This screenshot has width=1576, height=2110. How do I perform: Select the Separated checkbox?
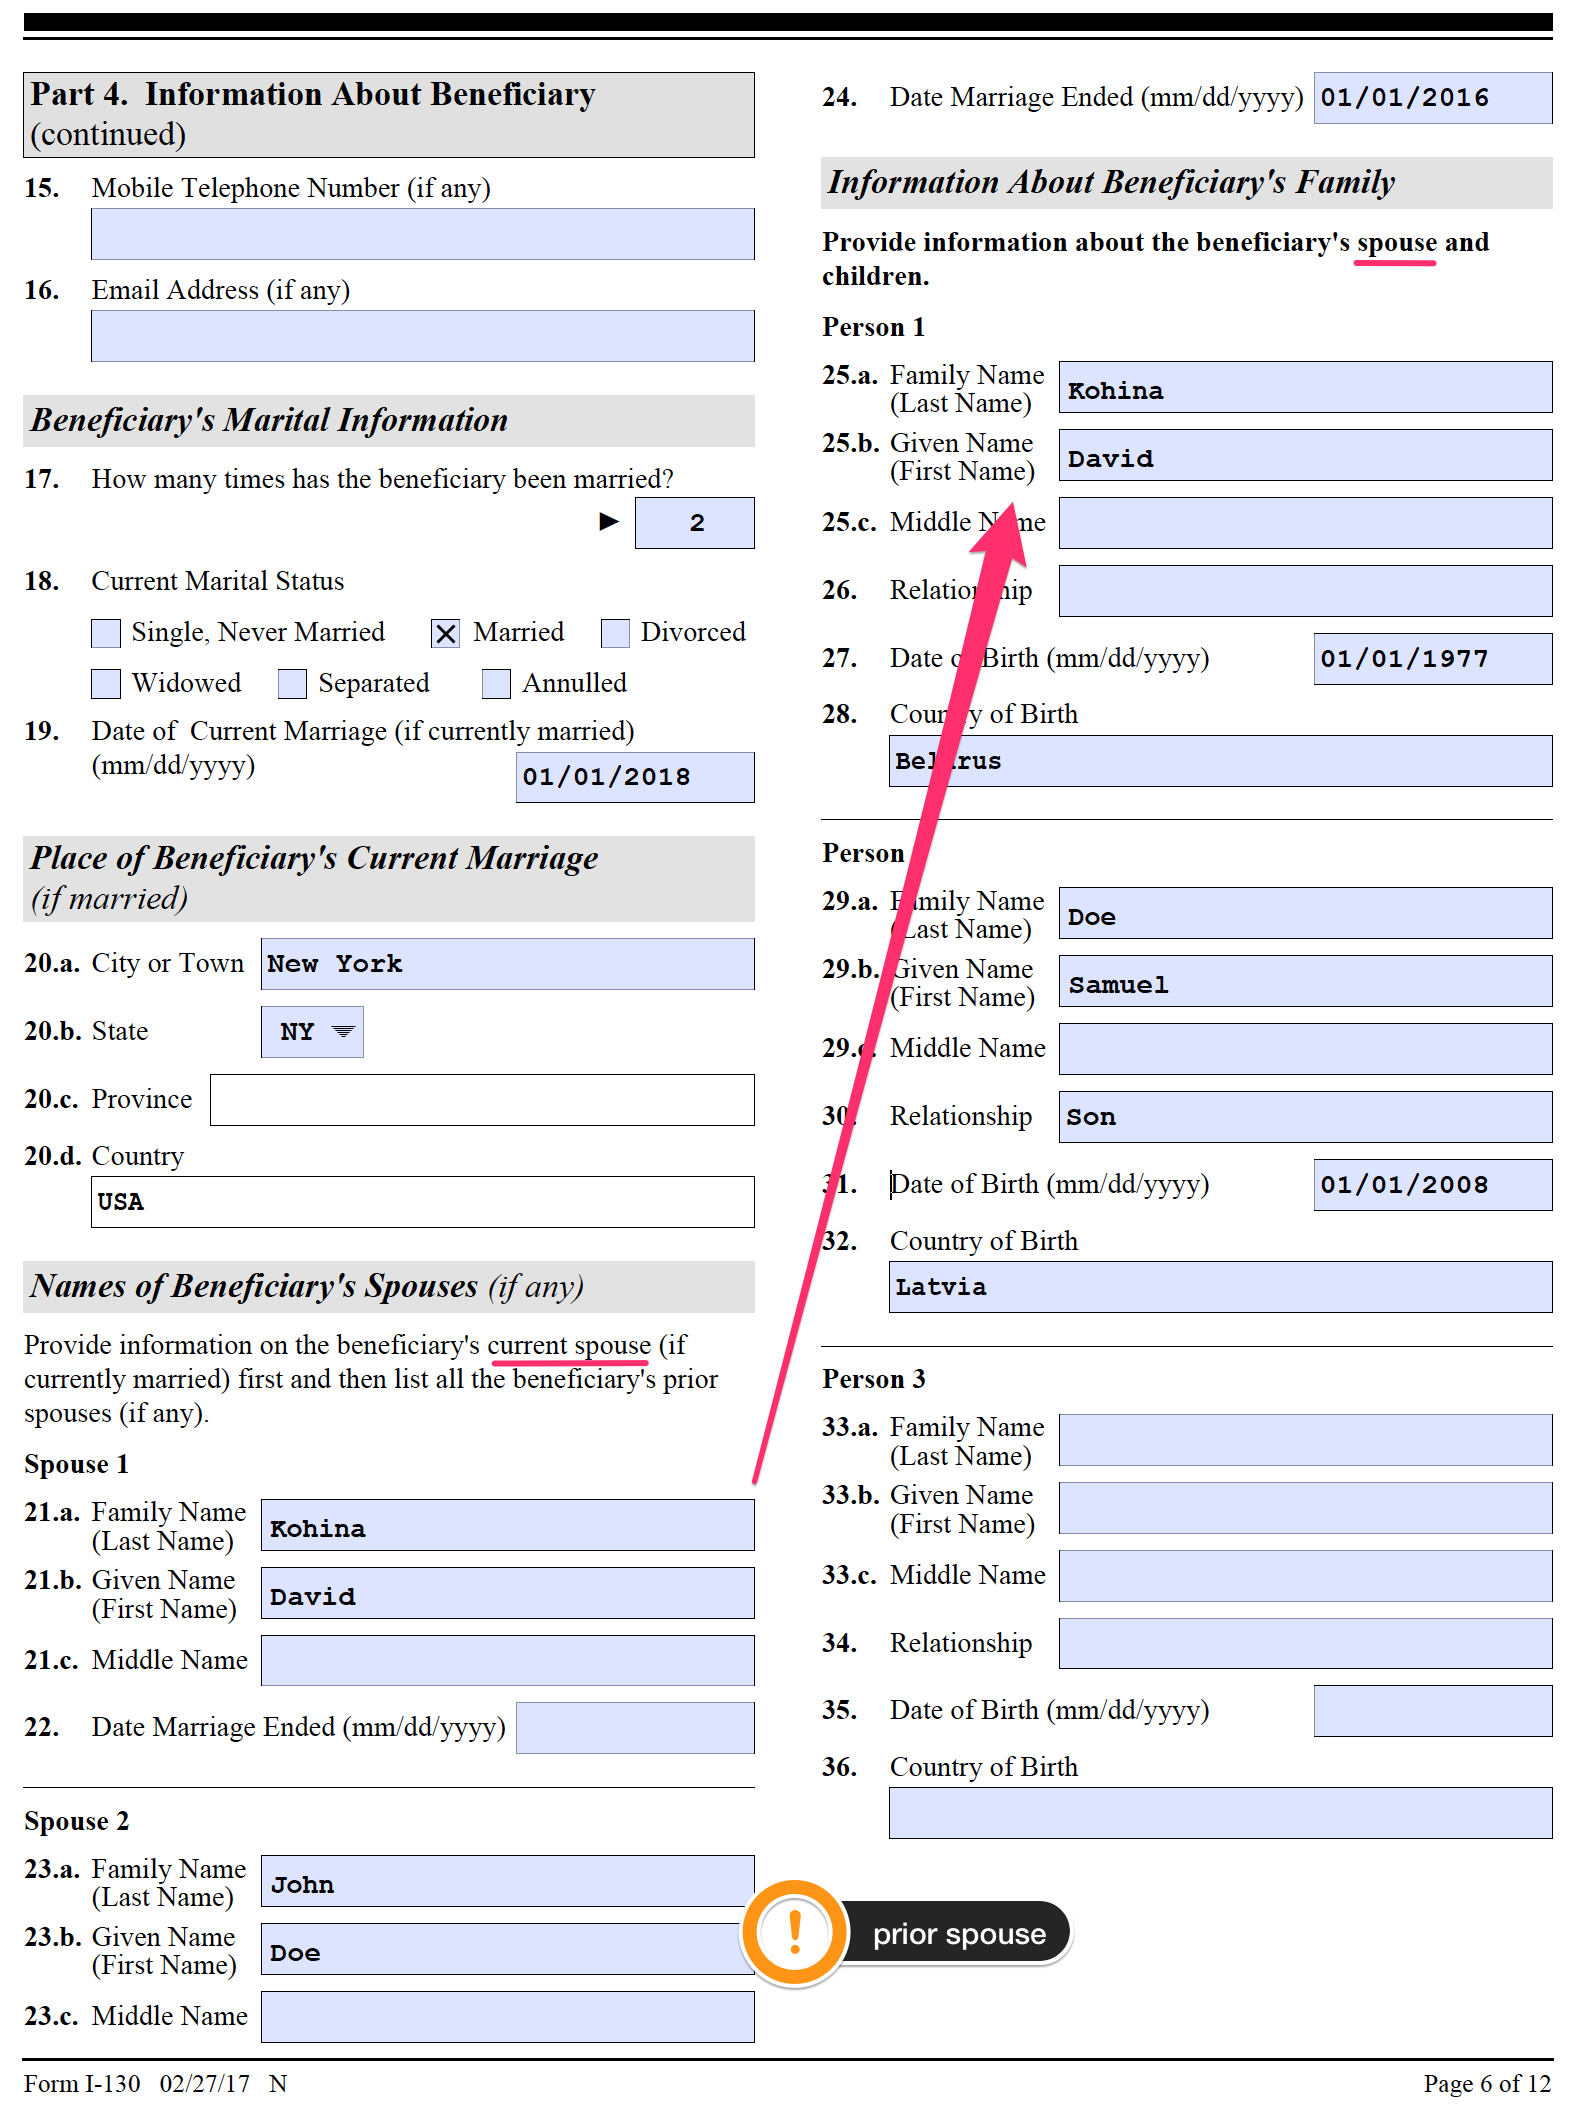(292, 684)
